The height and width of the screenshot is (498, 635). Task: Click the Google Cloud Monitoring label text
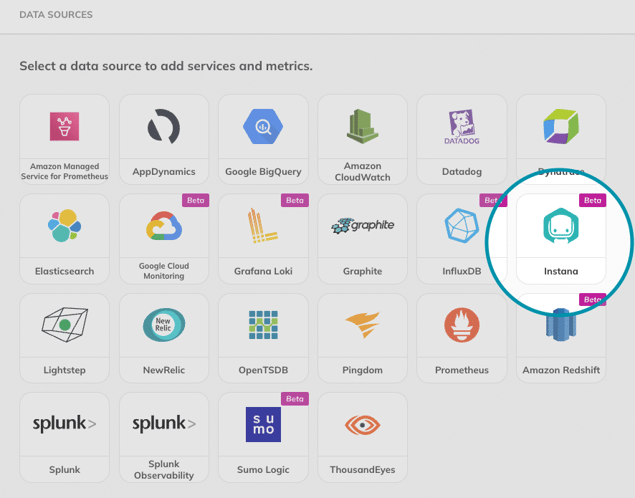[x=164, y=271]
